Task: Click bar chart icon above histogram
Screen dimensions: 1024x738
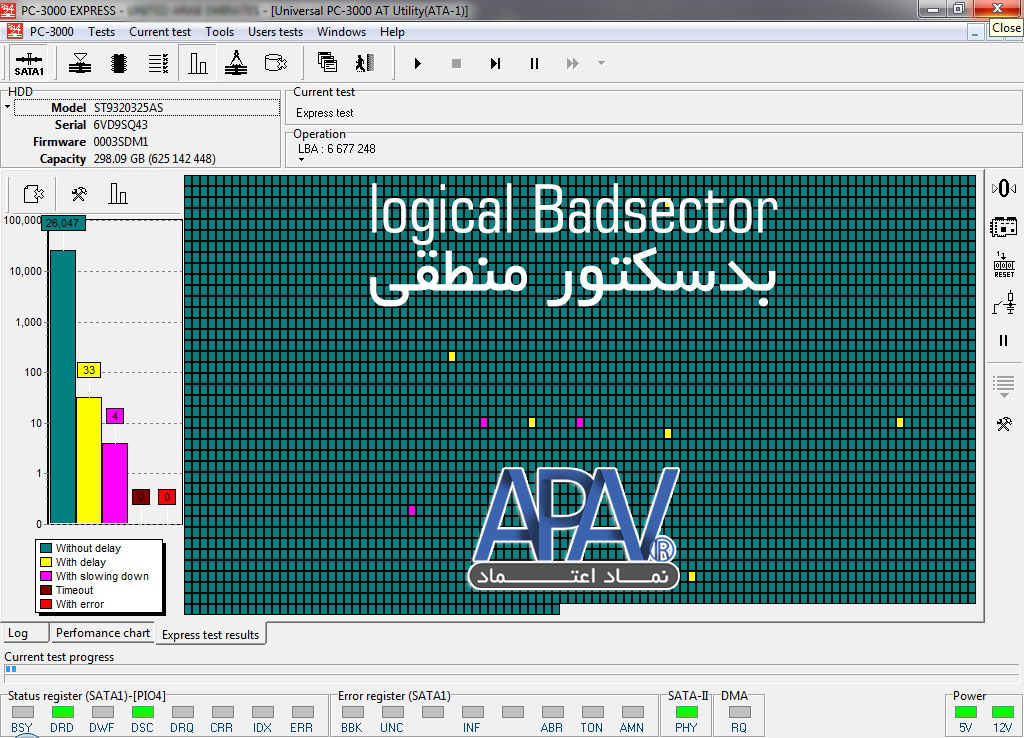Action: pyautogui.click(x=118, y=193)
